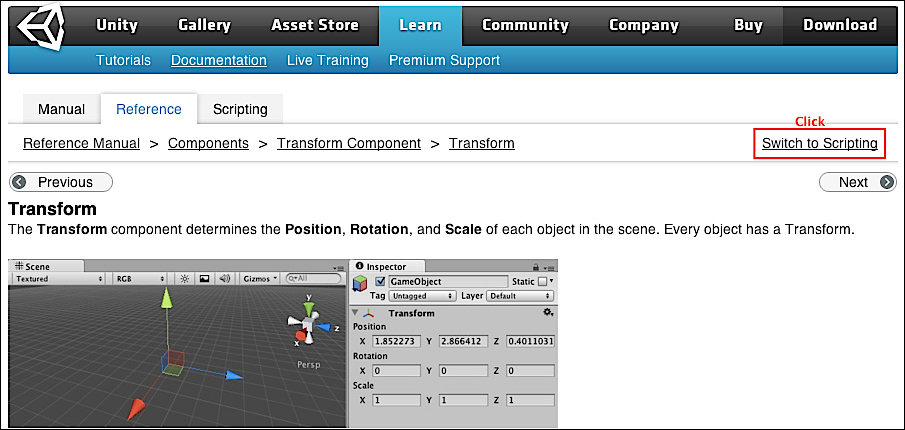Image resolution: width=905 pixels, height=430 pixels.
Task: Go to the Previous page
Action: [x=61, y=182]
